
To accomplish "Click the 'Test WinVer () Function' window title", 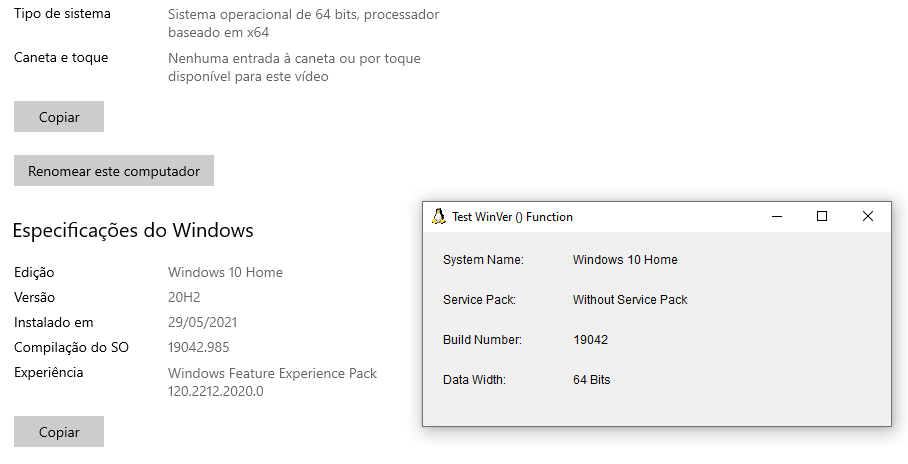I will 512,217.
